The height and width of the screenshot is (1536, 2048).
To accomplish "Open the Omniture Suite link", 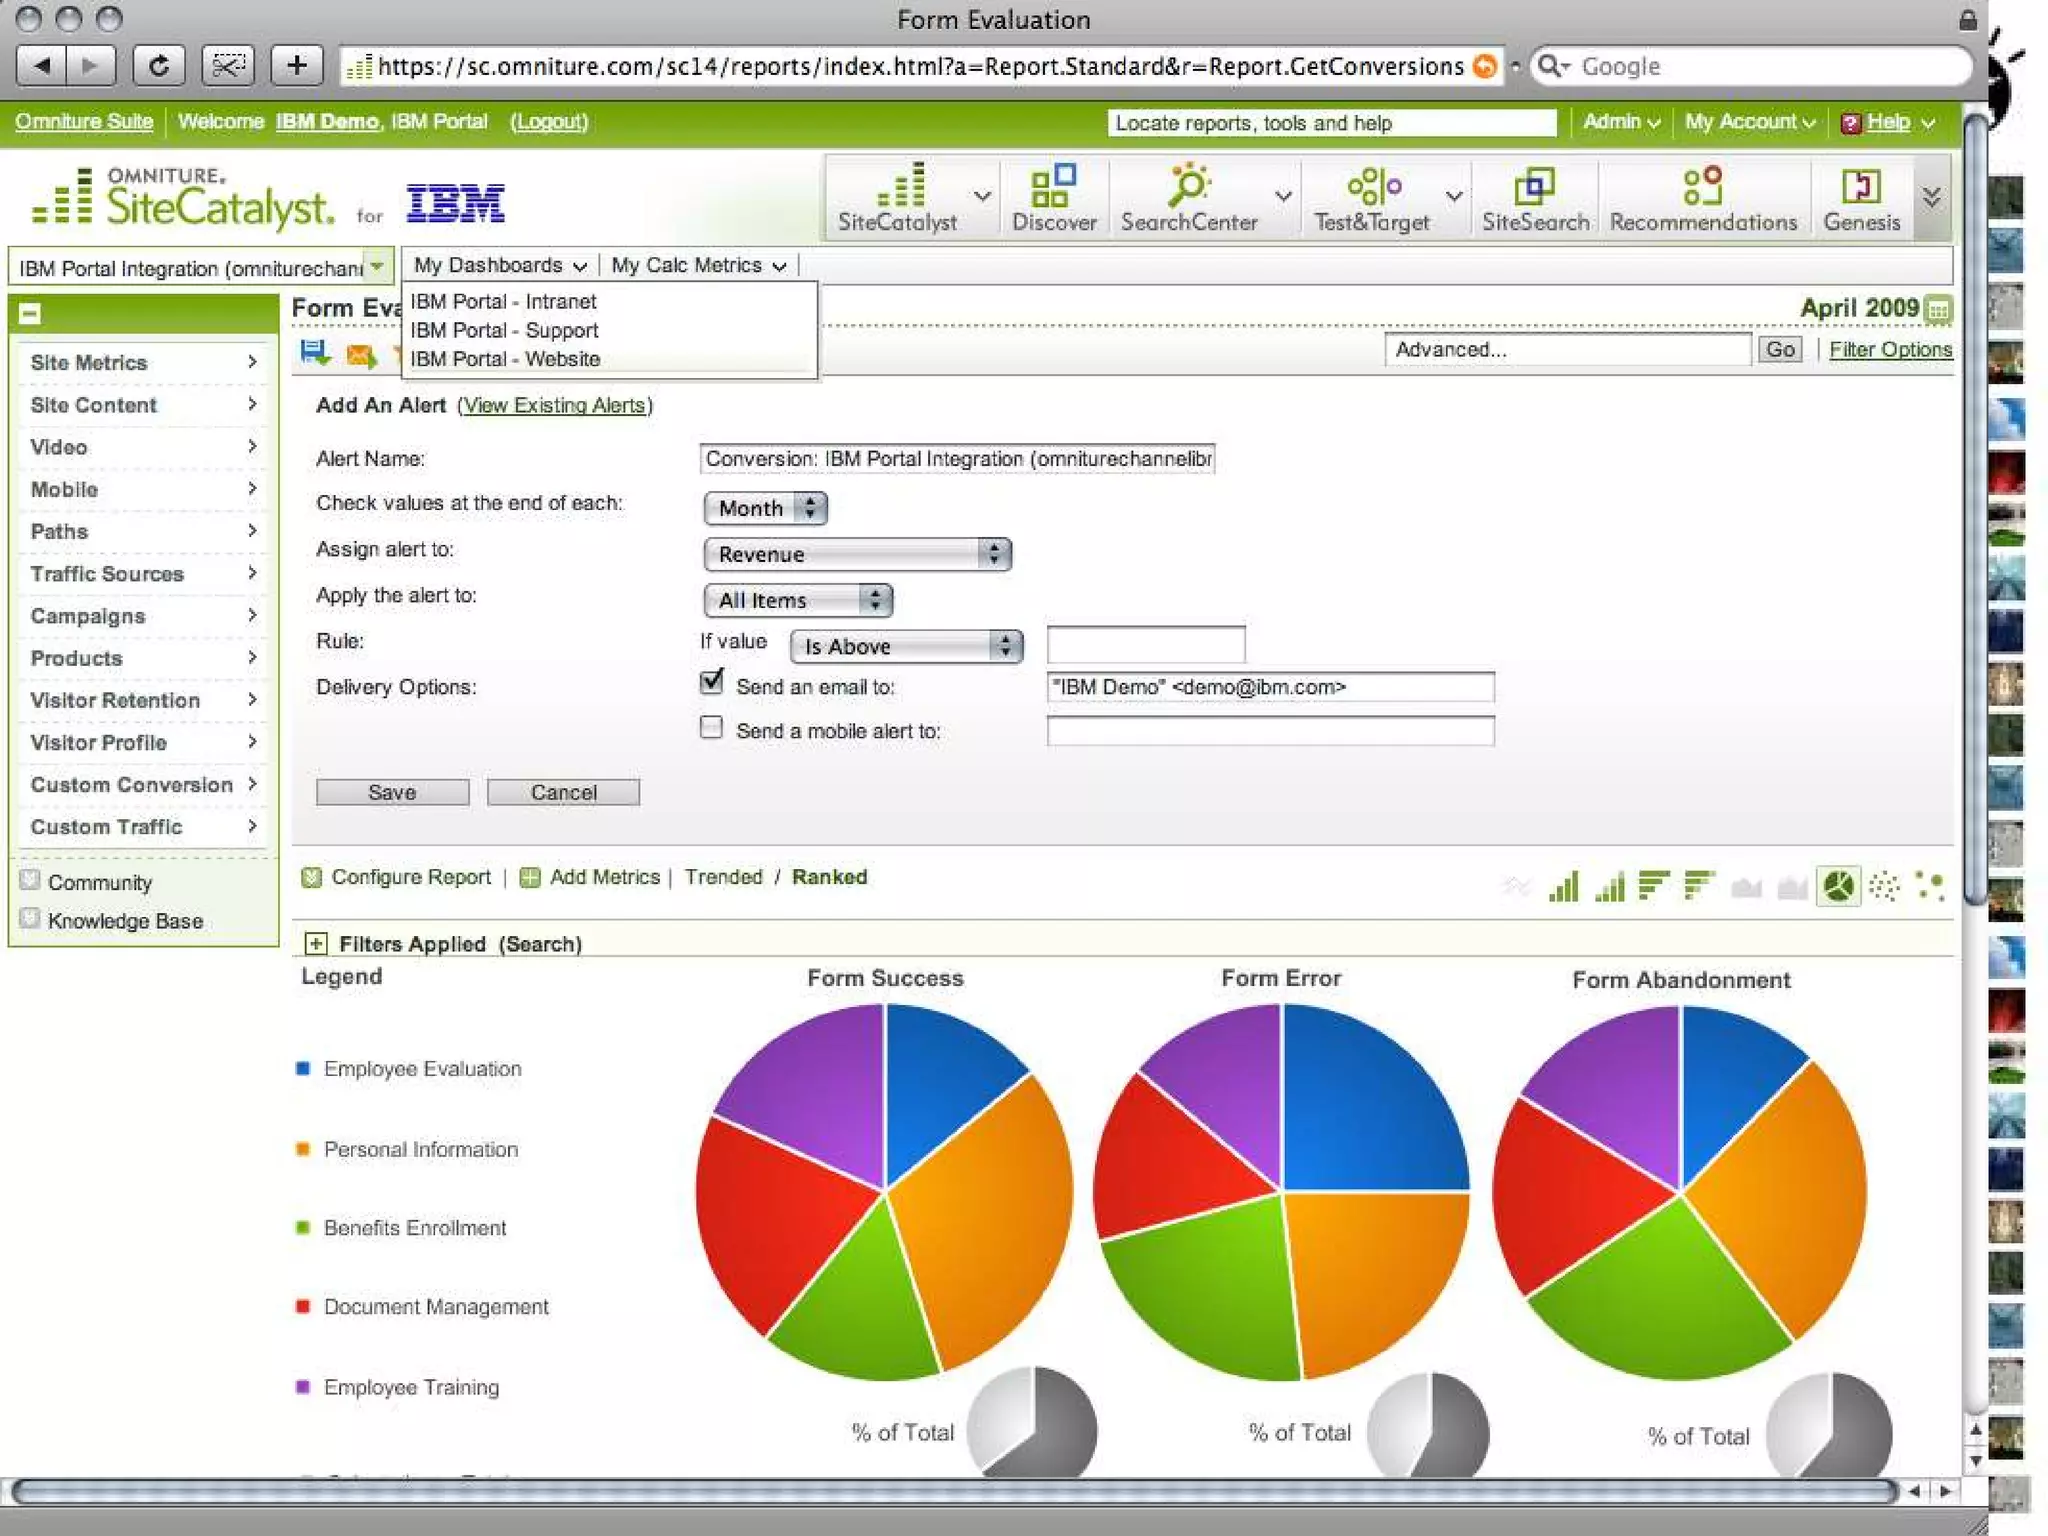I will click(84, 122).
